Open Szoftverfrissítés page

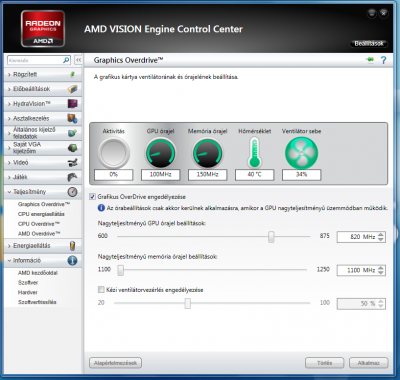tap(37, 302)
